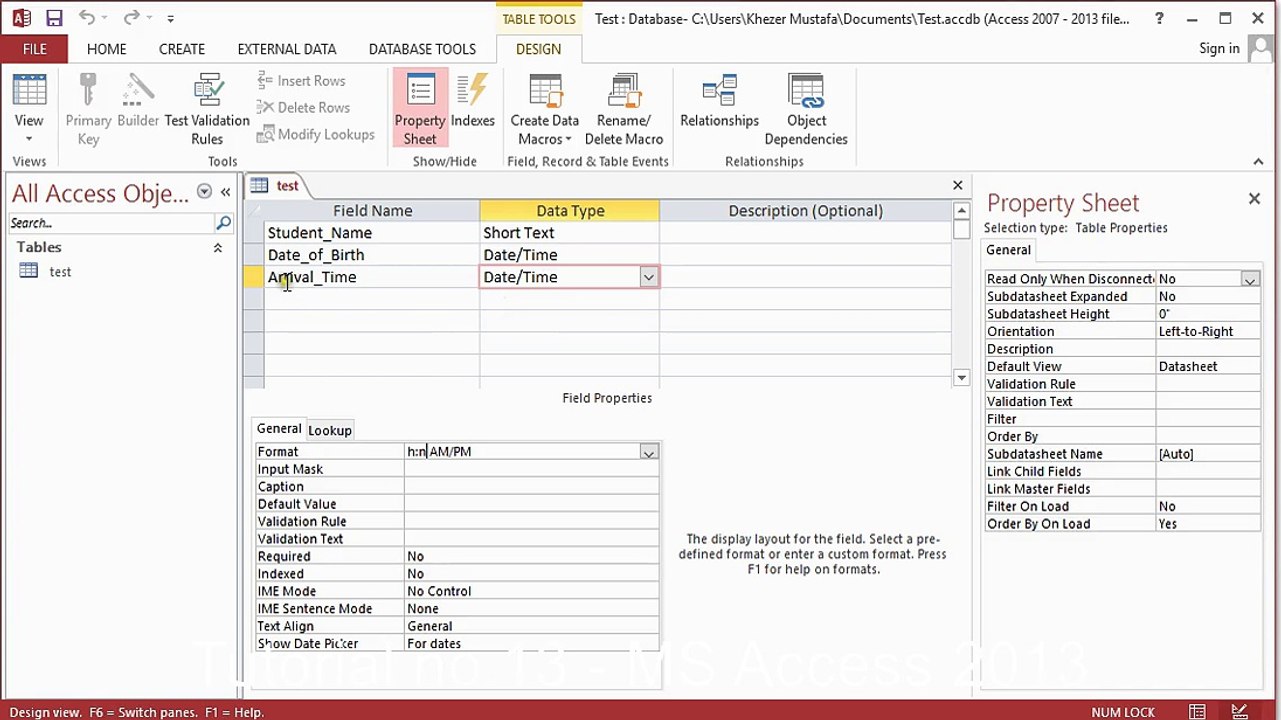
Task: Toggle the Property Sheet pane
Action: coord(420,110)
